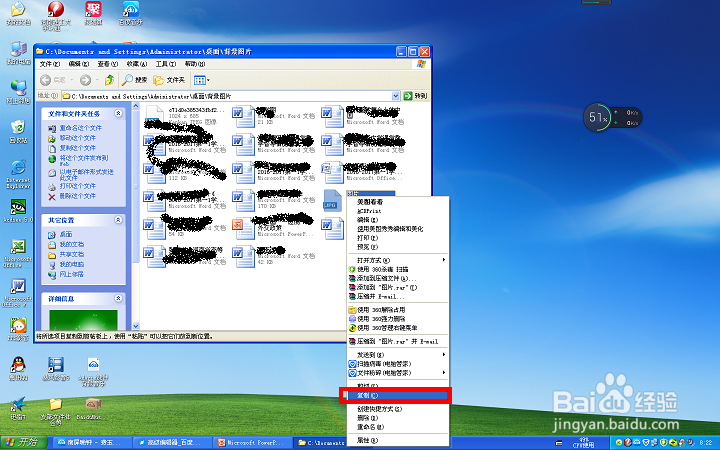Choose 创建快捷方式(S) in context menu
Image resolution: width=720 pixels, height=450 pixels.
(x=398, y=409)
